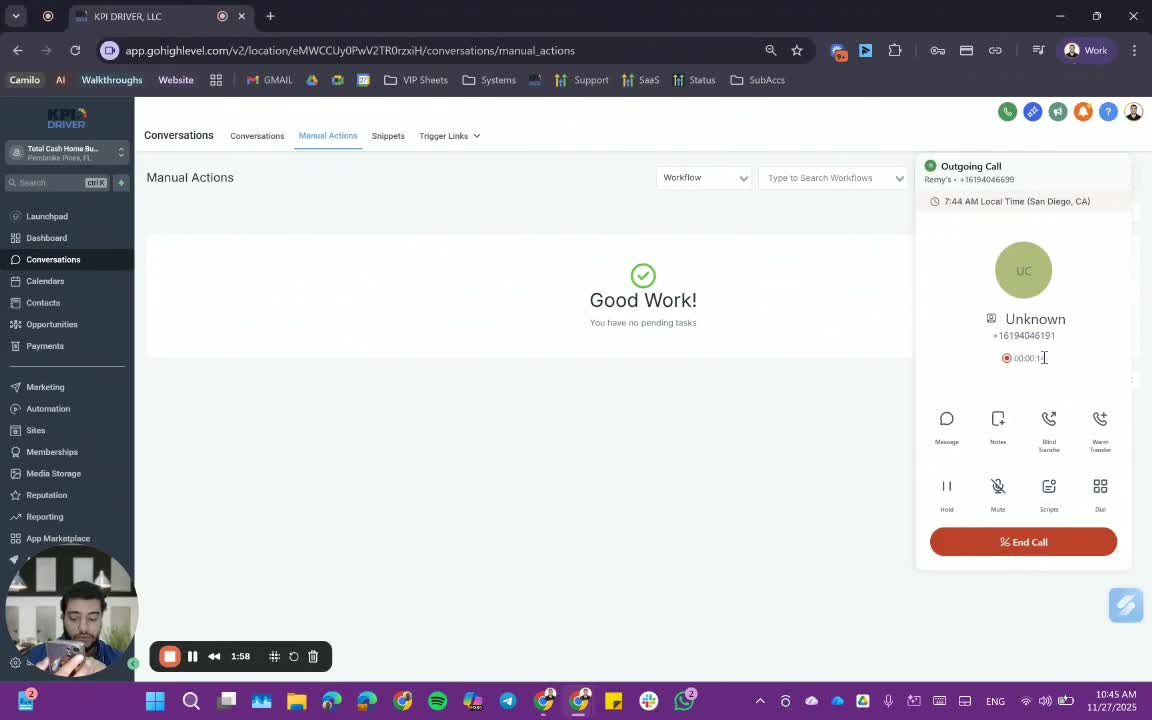Reload the browser page
Viewport: 1152px width, 720px height.
(x=75, y=51)
